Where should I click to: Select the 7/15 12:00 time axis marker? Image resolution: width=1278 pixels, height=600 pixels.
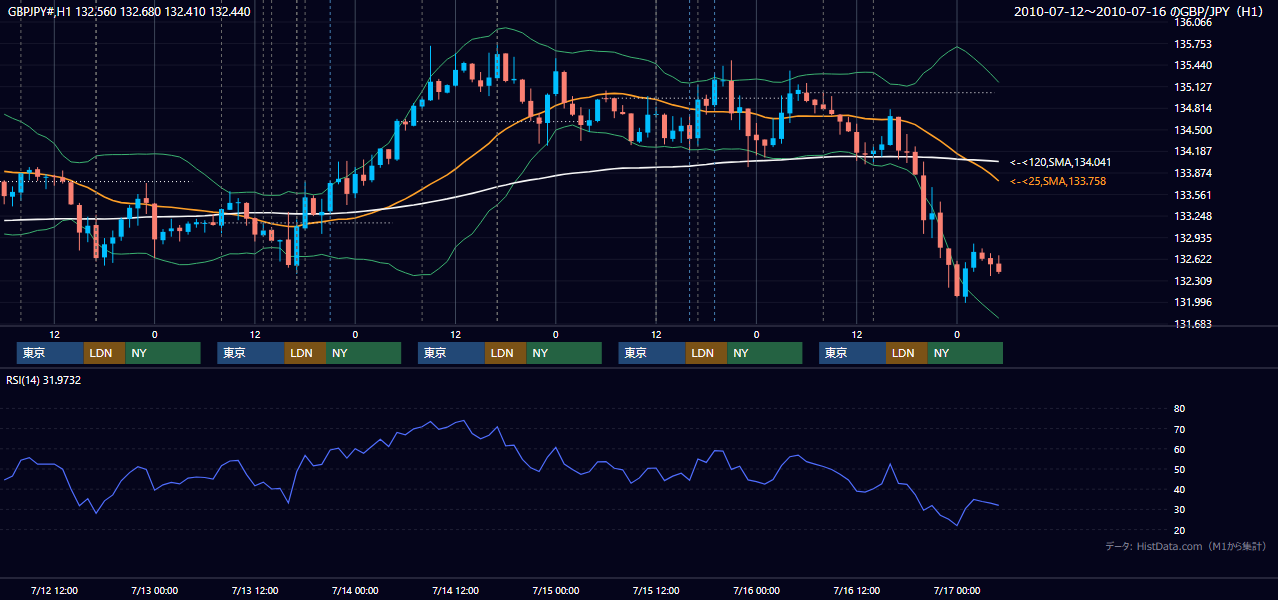click(656, 590)
